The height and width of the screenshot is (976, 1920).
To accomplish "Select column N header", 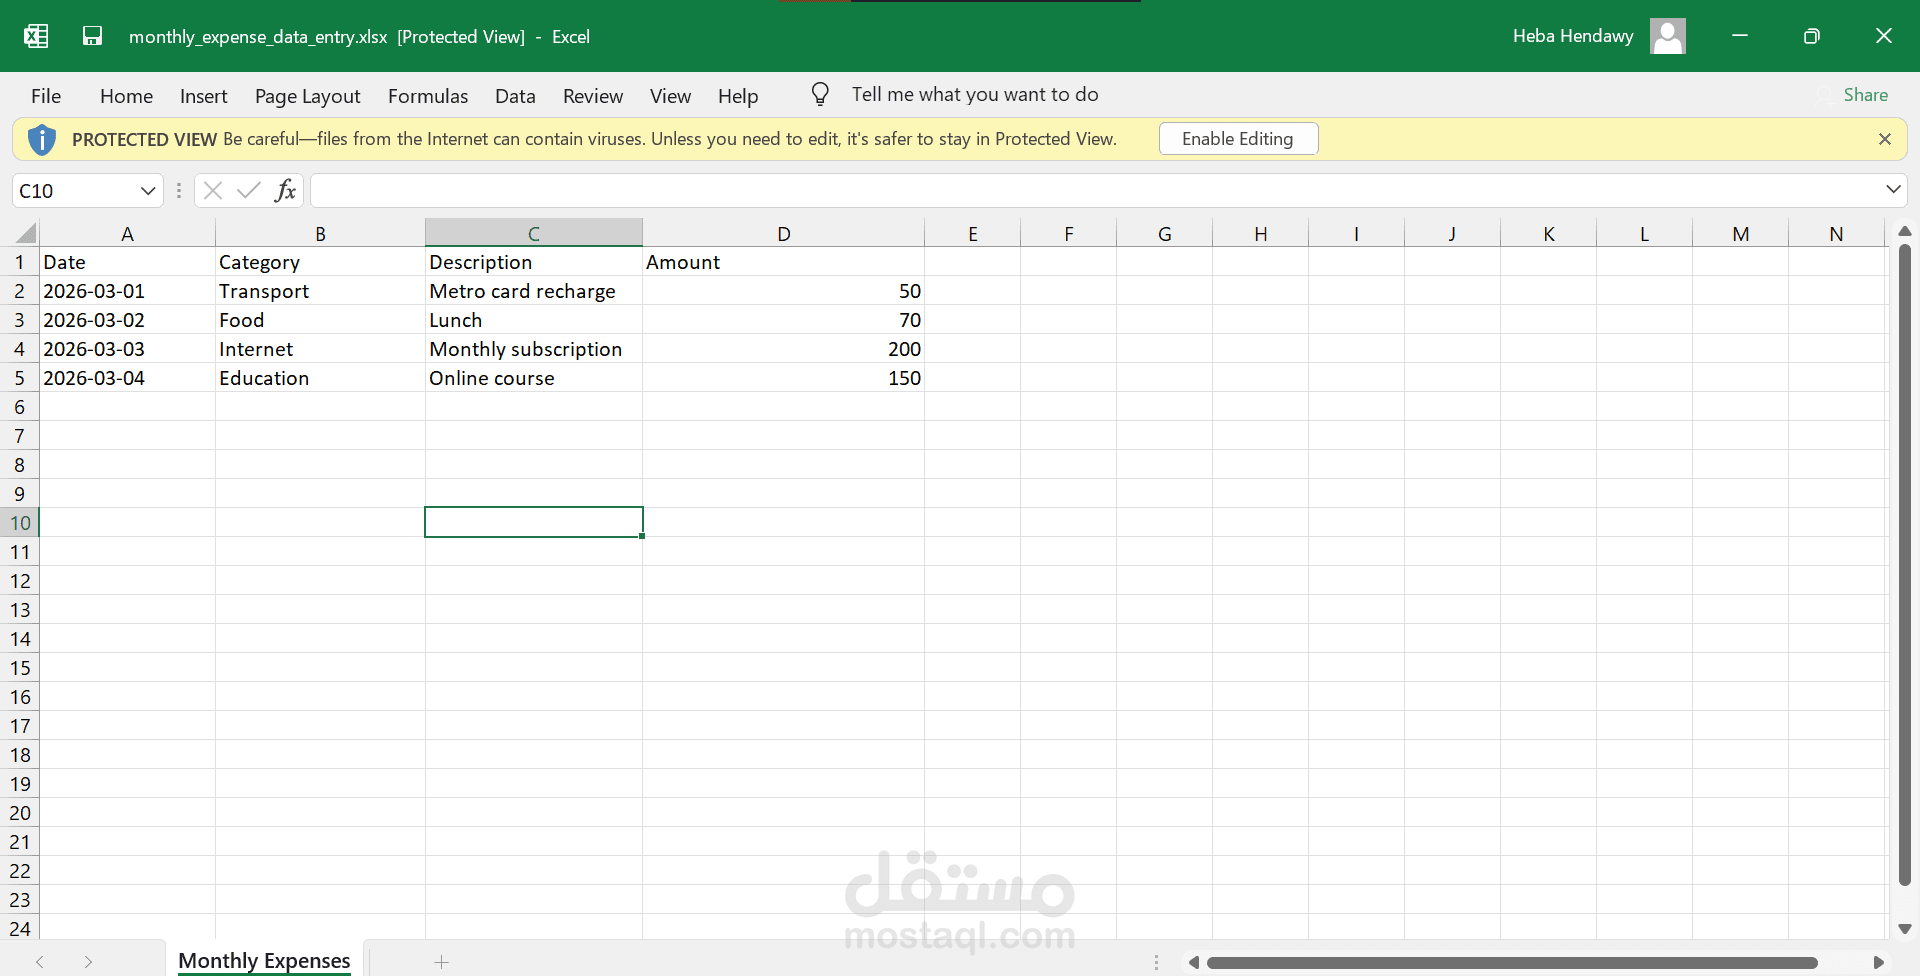I will pos(1836,234).
